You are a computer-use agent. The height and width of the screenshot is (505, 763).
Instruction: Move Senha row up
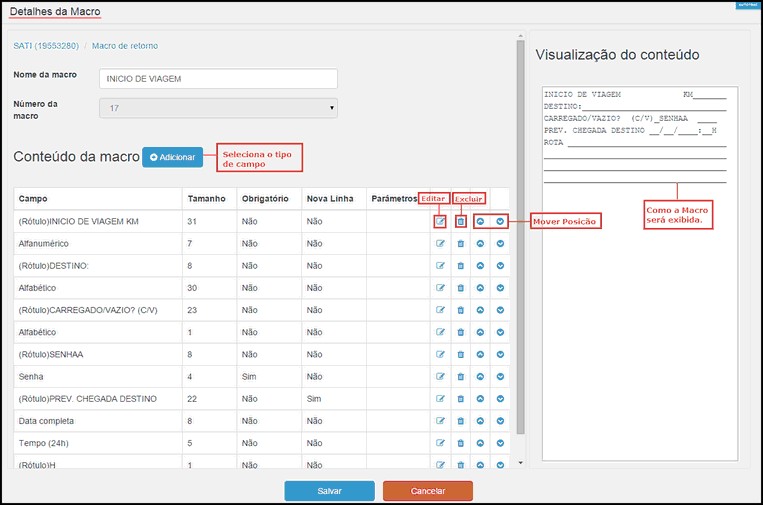tap(480, 377)
